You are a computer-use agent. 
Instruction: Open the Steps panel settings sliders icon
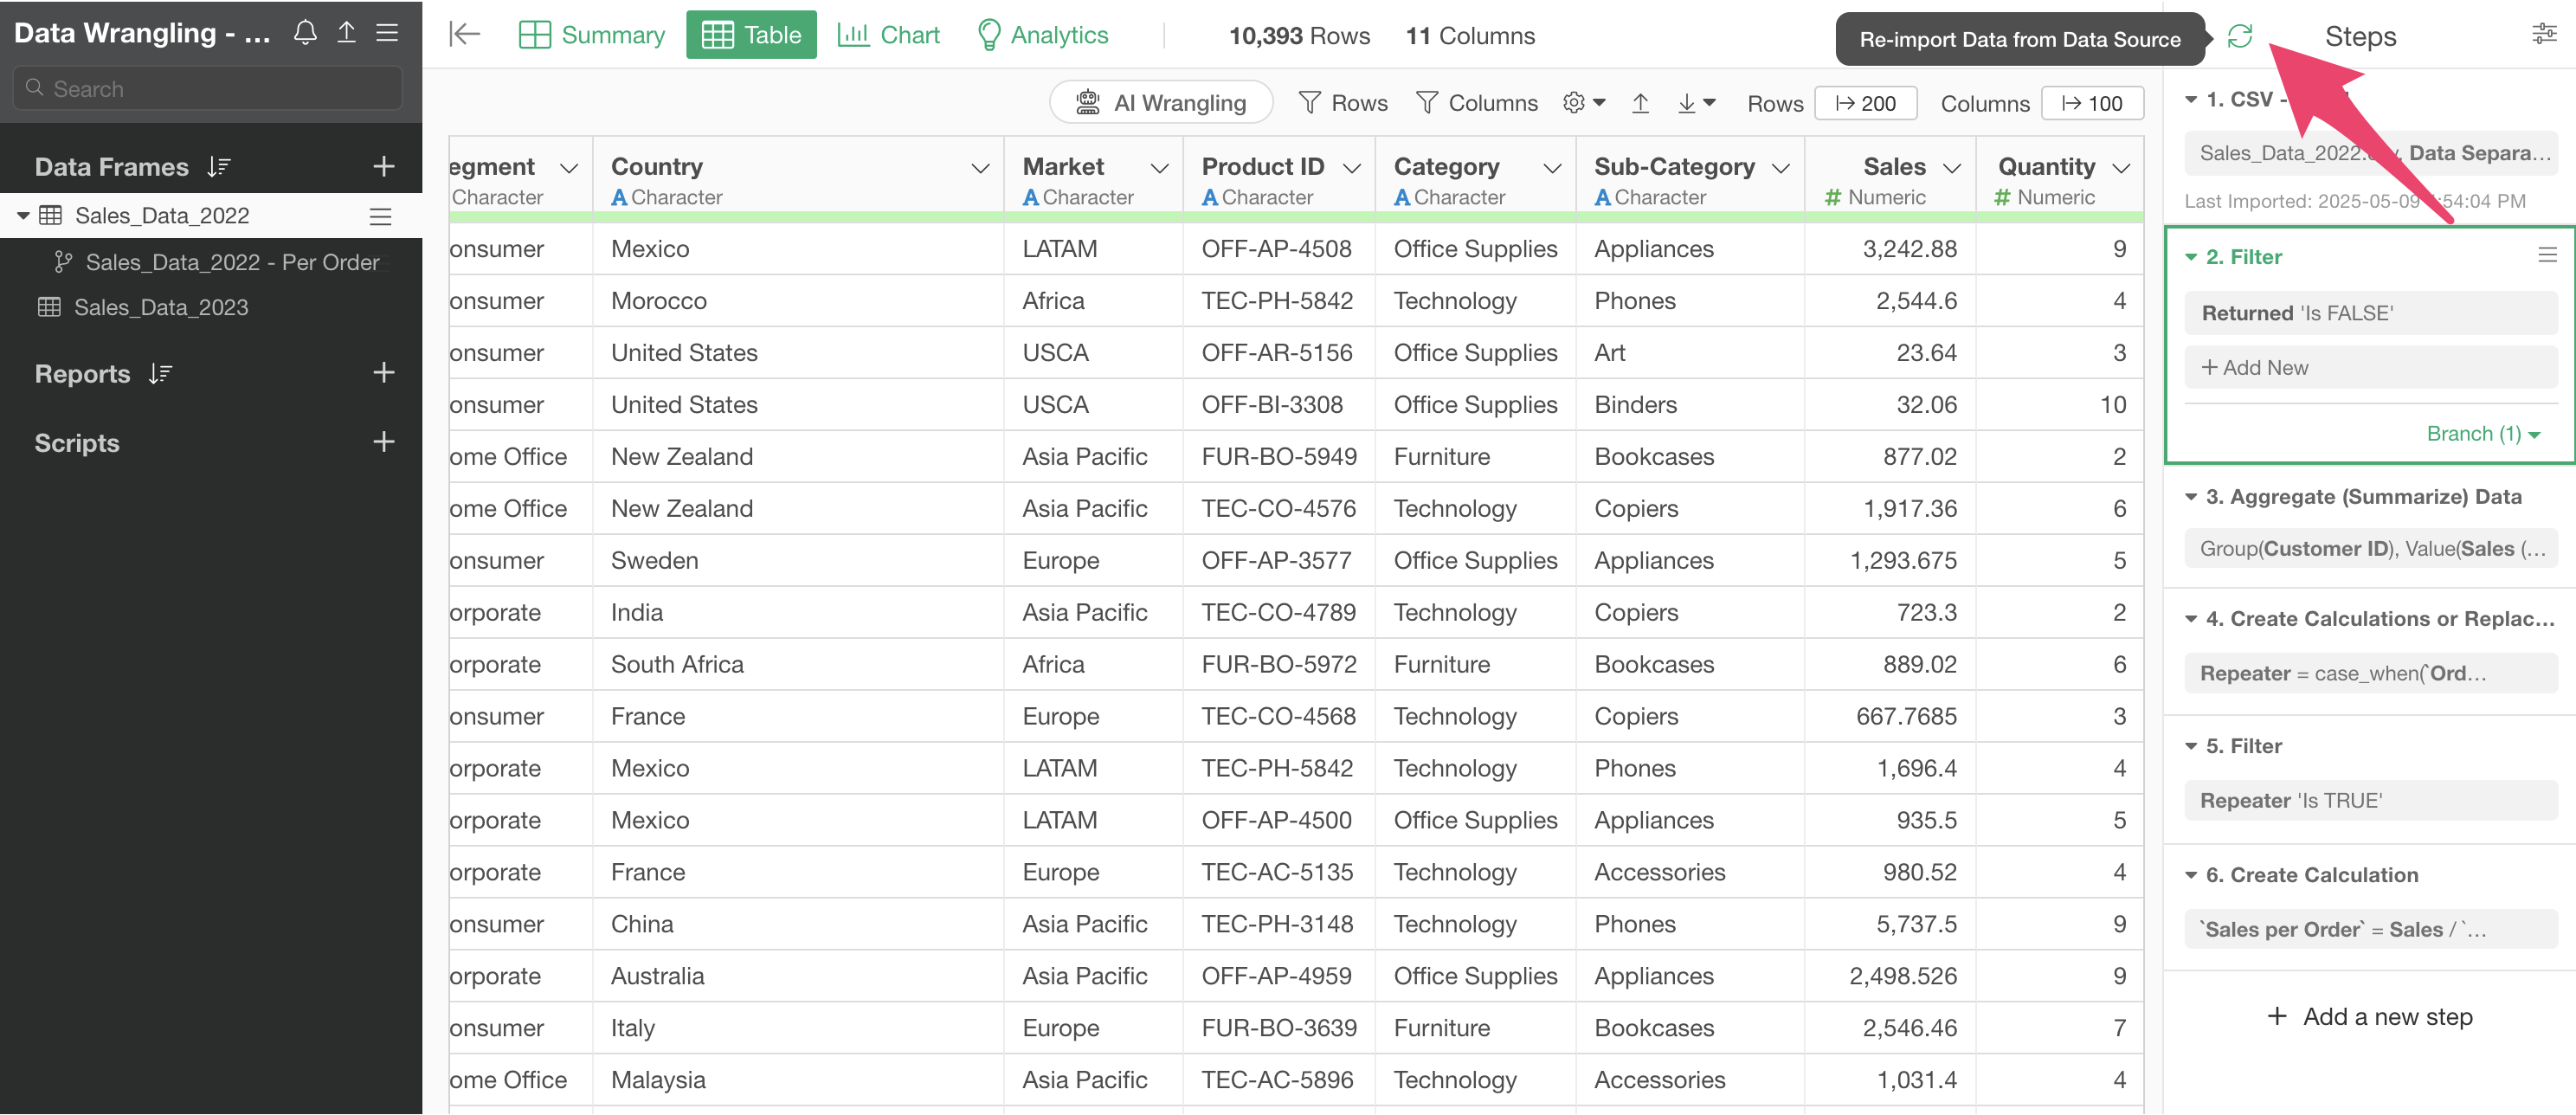pos(2544,35)
